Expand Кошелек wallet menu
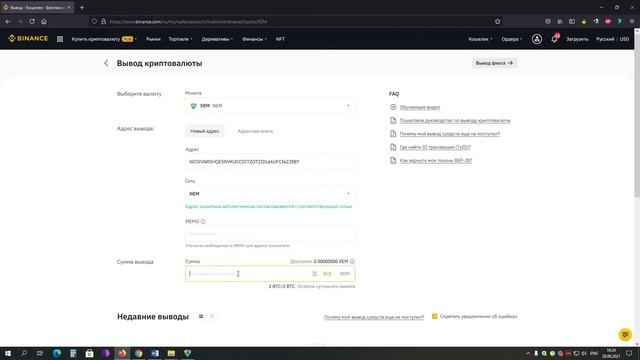The height and width of the screenshot is (360, 640). coord(480,39)
